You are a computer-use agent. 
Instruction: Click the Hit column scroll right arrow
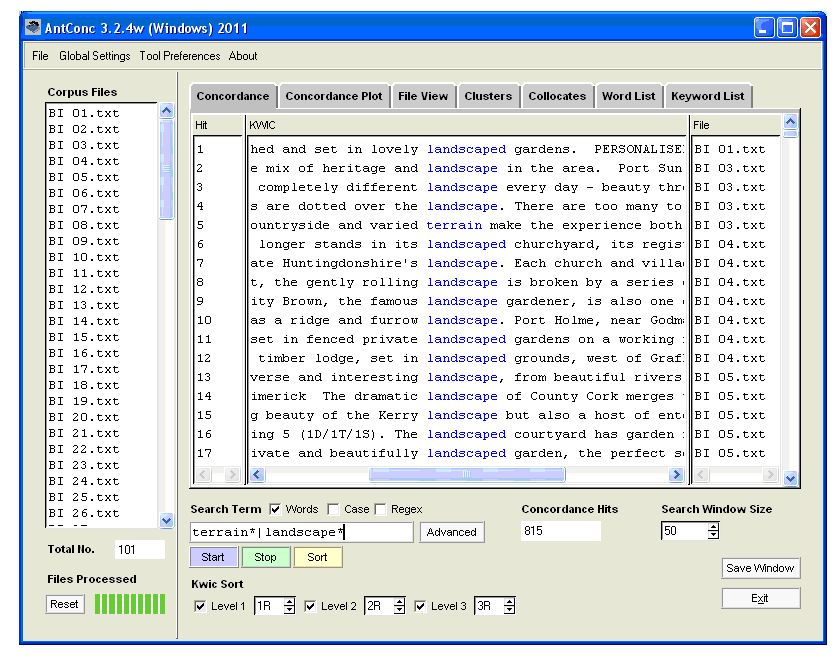point(231,474)
